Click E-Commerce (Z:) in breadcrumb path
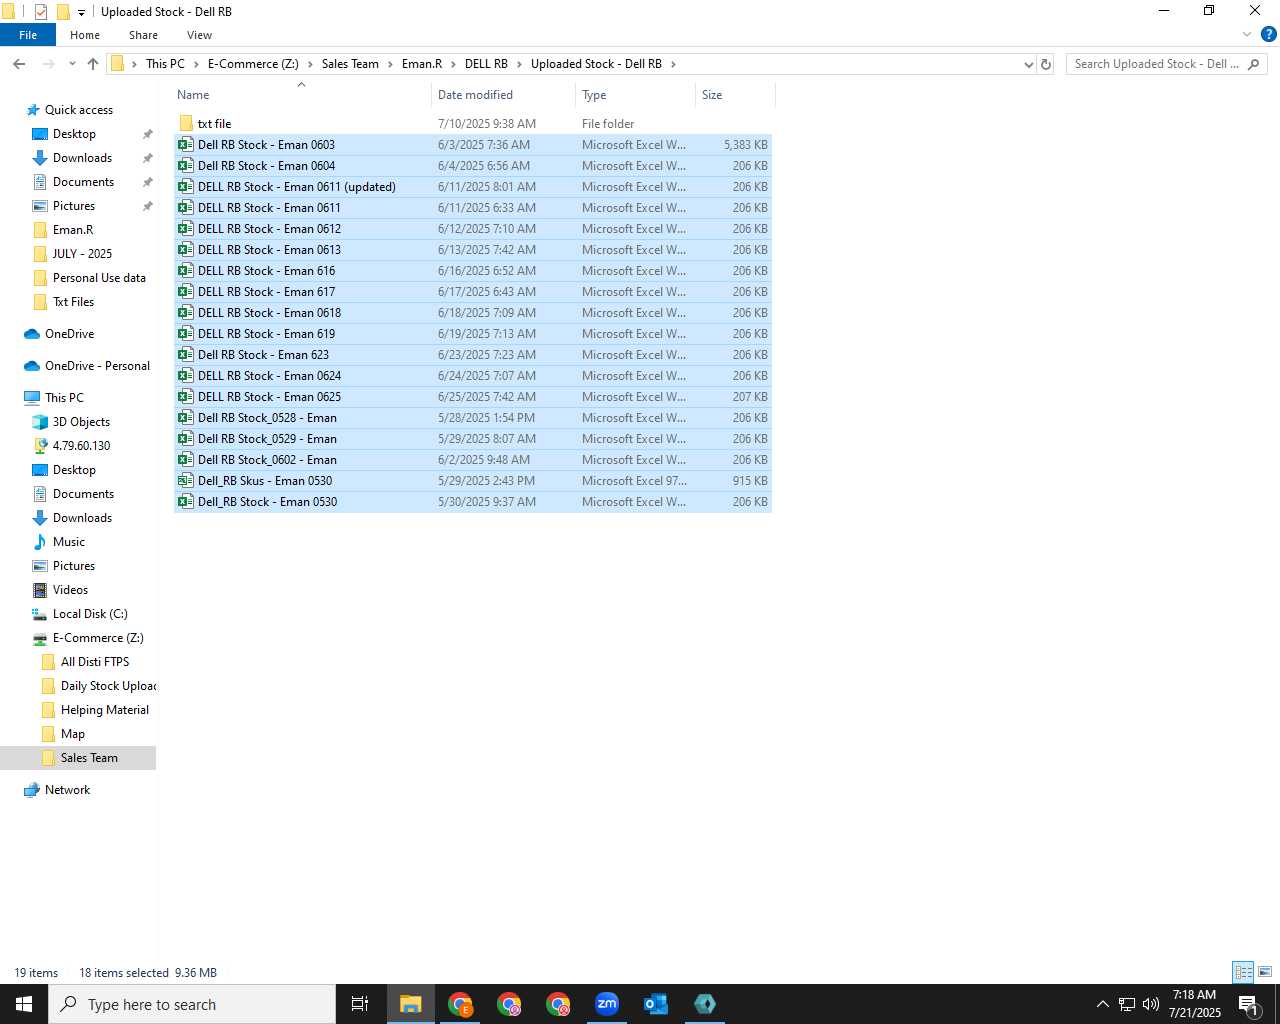Viewport: 1280px width, 1024px height. pos(253,64)
